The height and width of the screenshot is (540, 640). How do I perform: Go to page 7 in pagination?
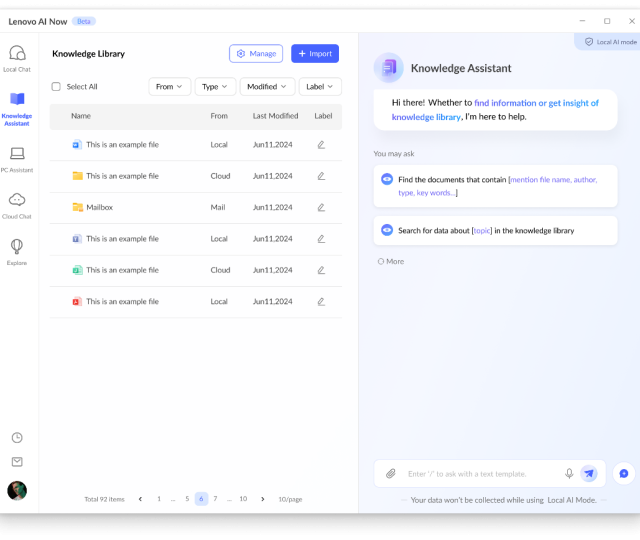215,499
